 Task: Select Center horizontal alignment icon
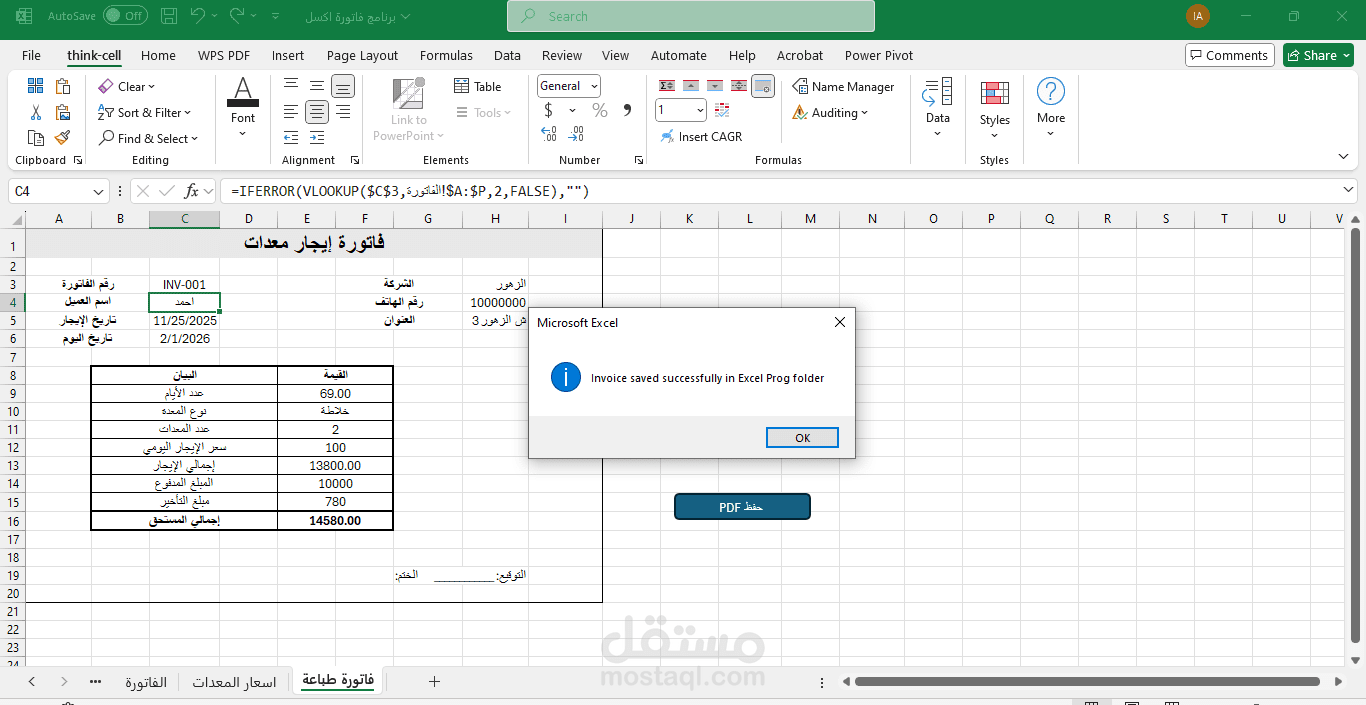[317, 112]
